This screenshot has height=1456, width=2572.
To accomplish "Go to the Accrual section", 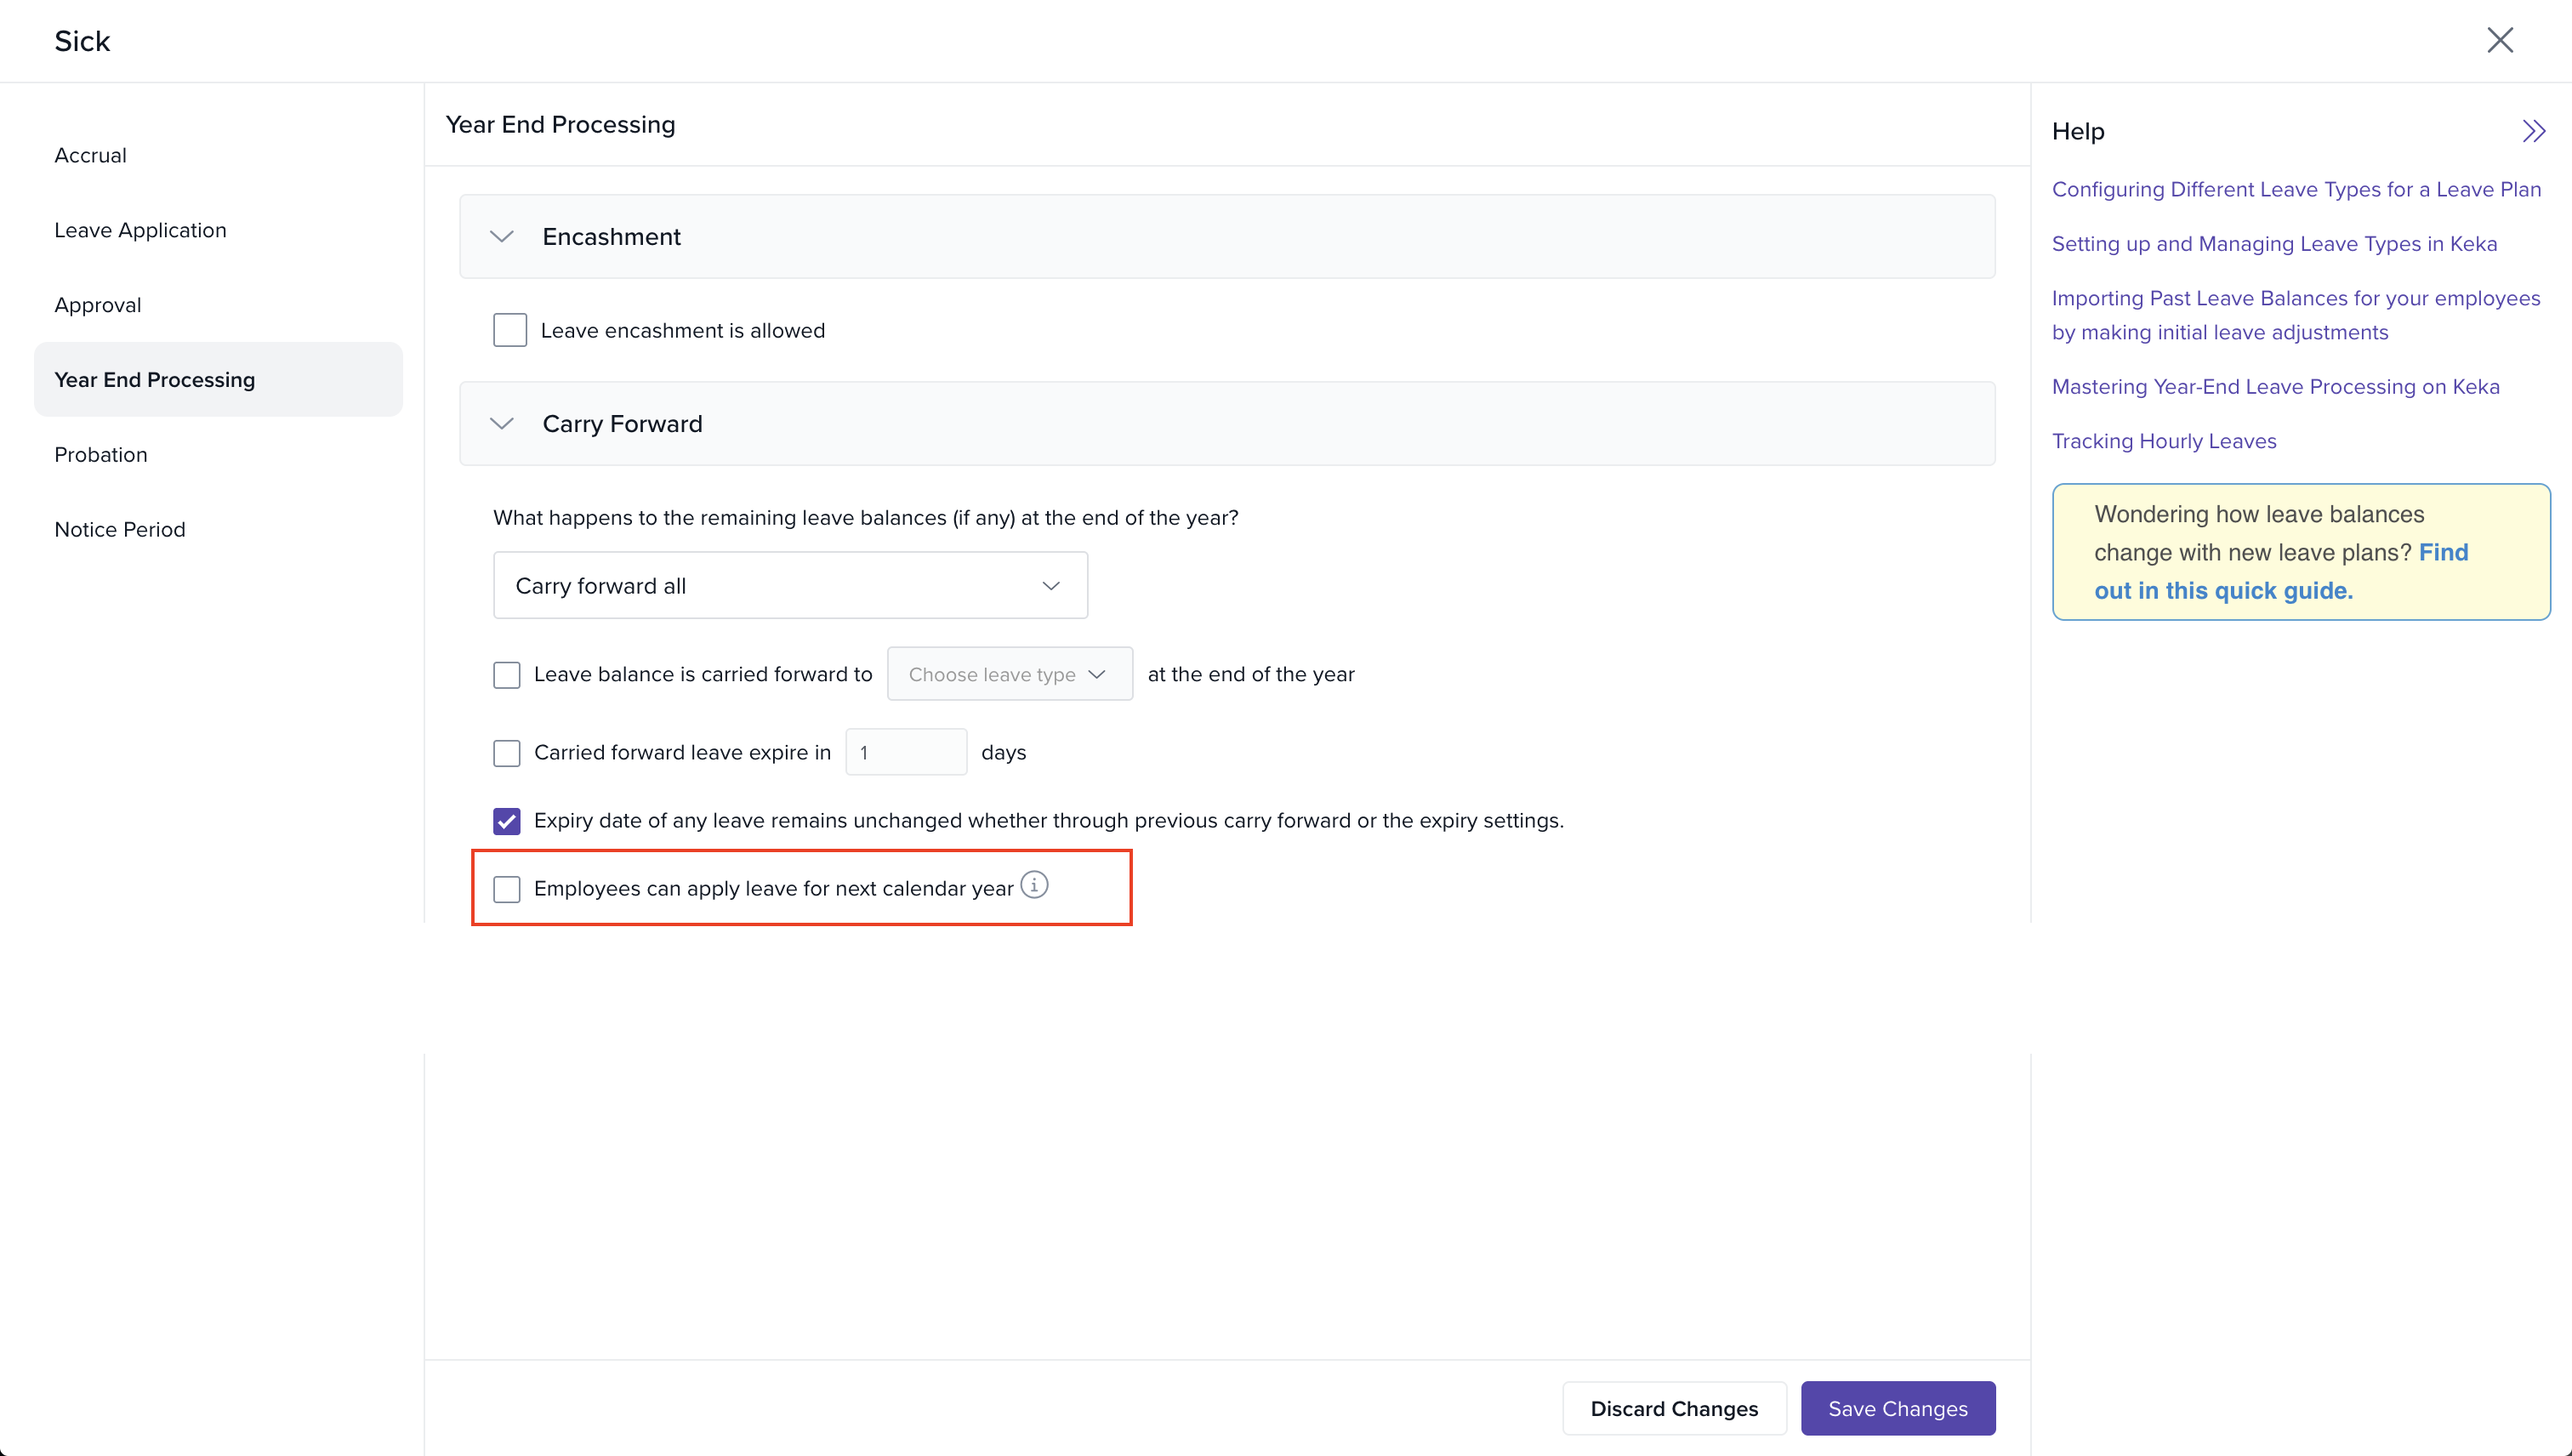I will [x=90, y=155].
